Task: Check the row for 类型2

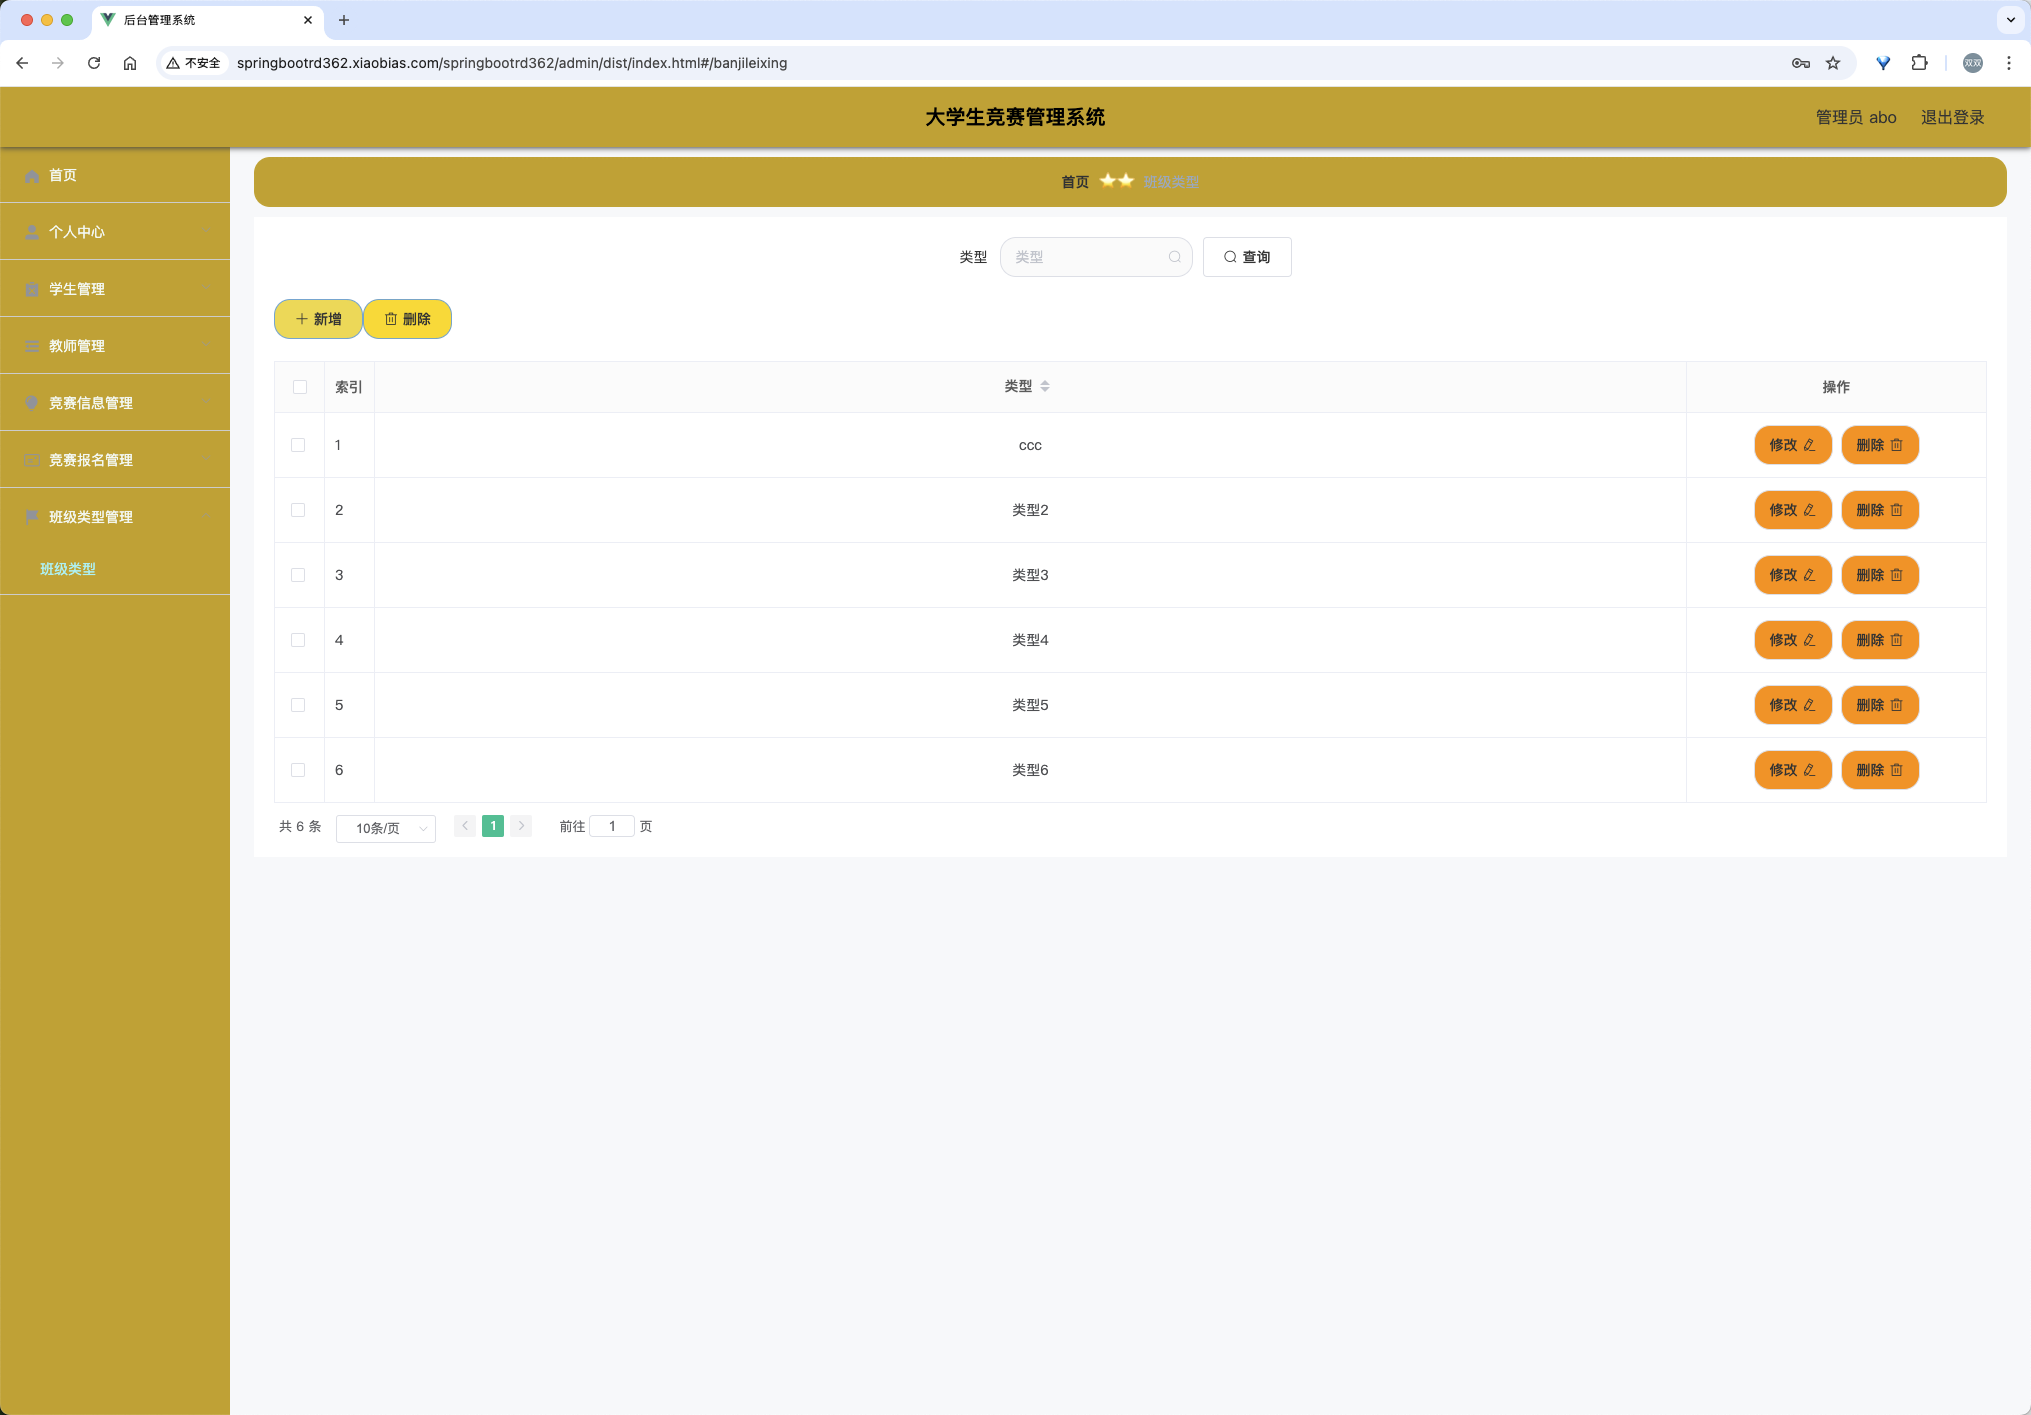Action: [x=298, y=510]
